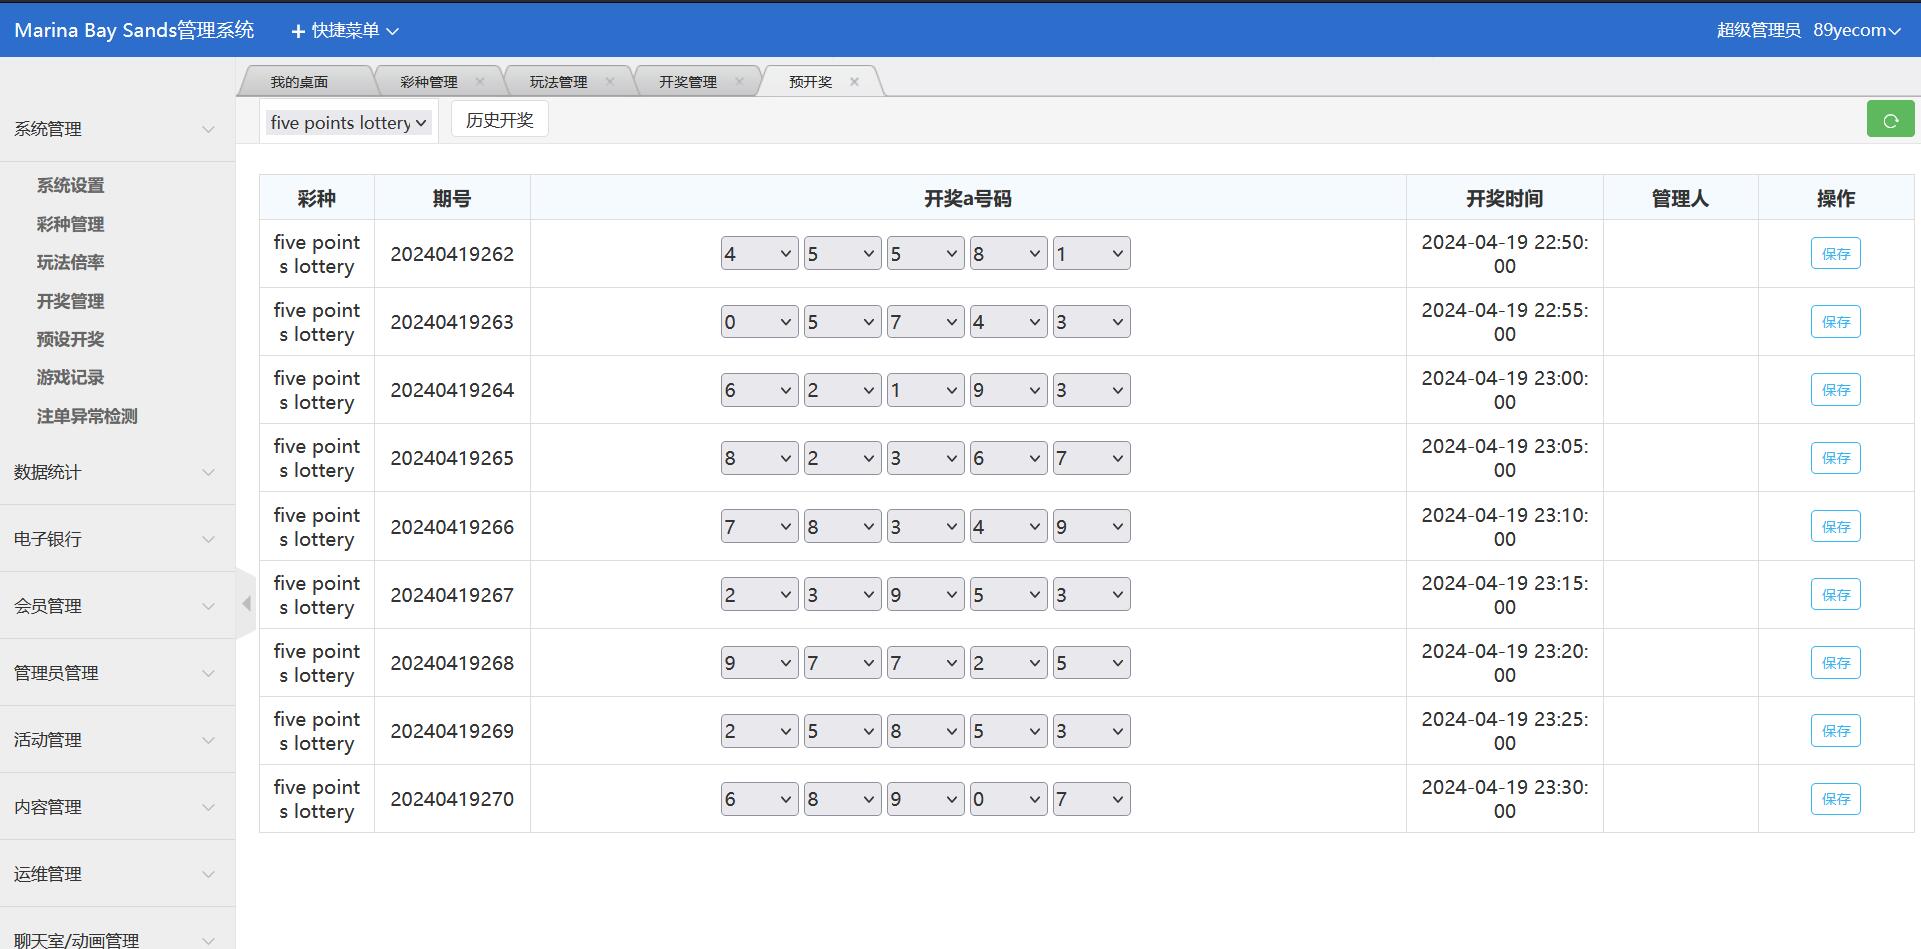Expand the 数据统计 sidebar section
Screen dimensions: 1921x949
(x=117, y=472)
